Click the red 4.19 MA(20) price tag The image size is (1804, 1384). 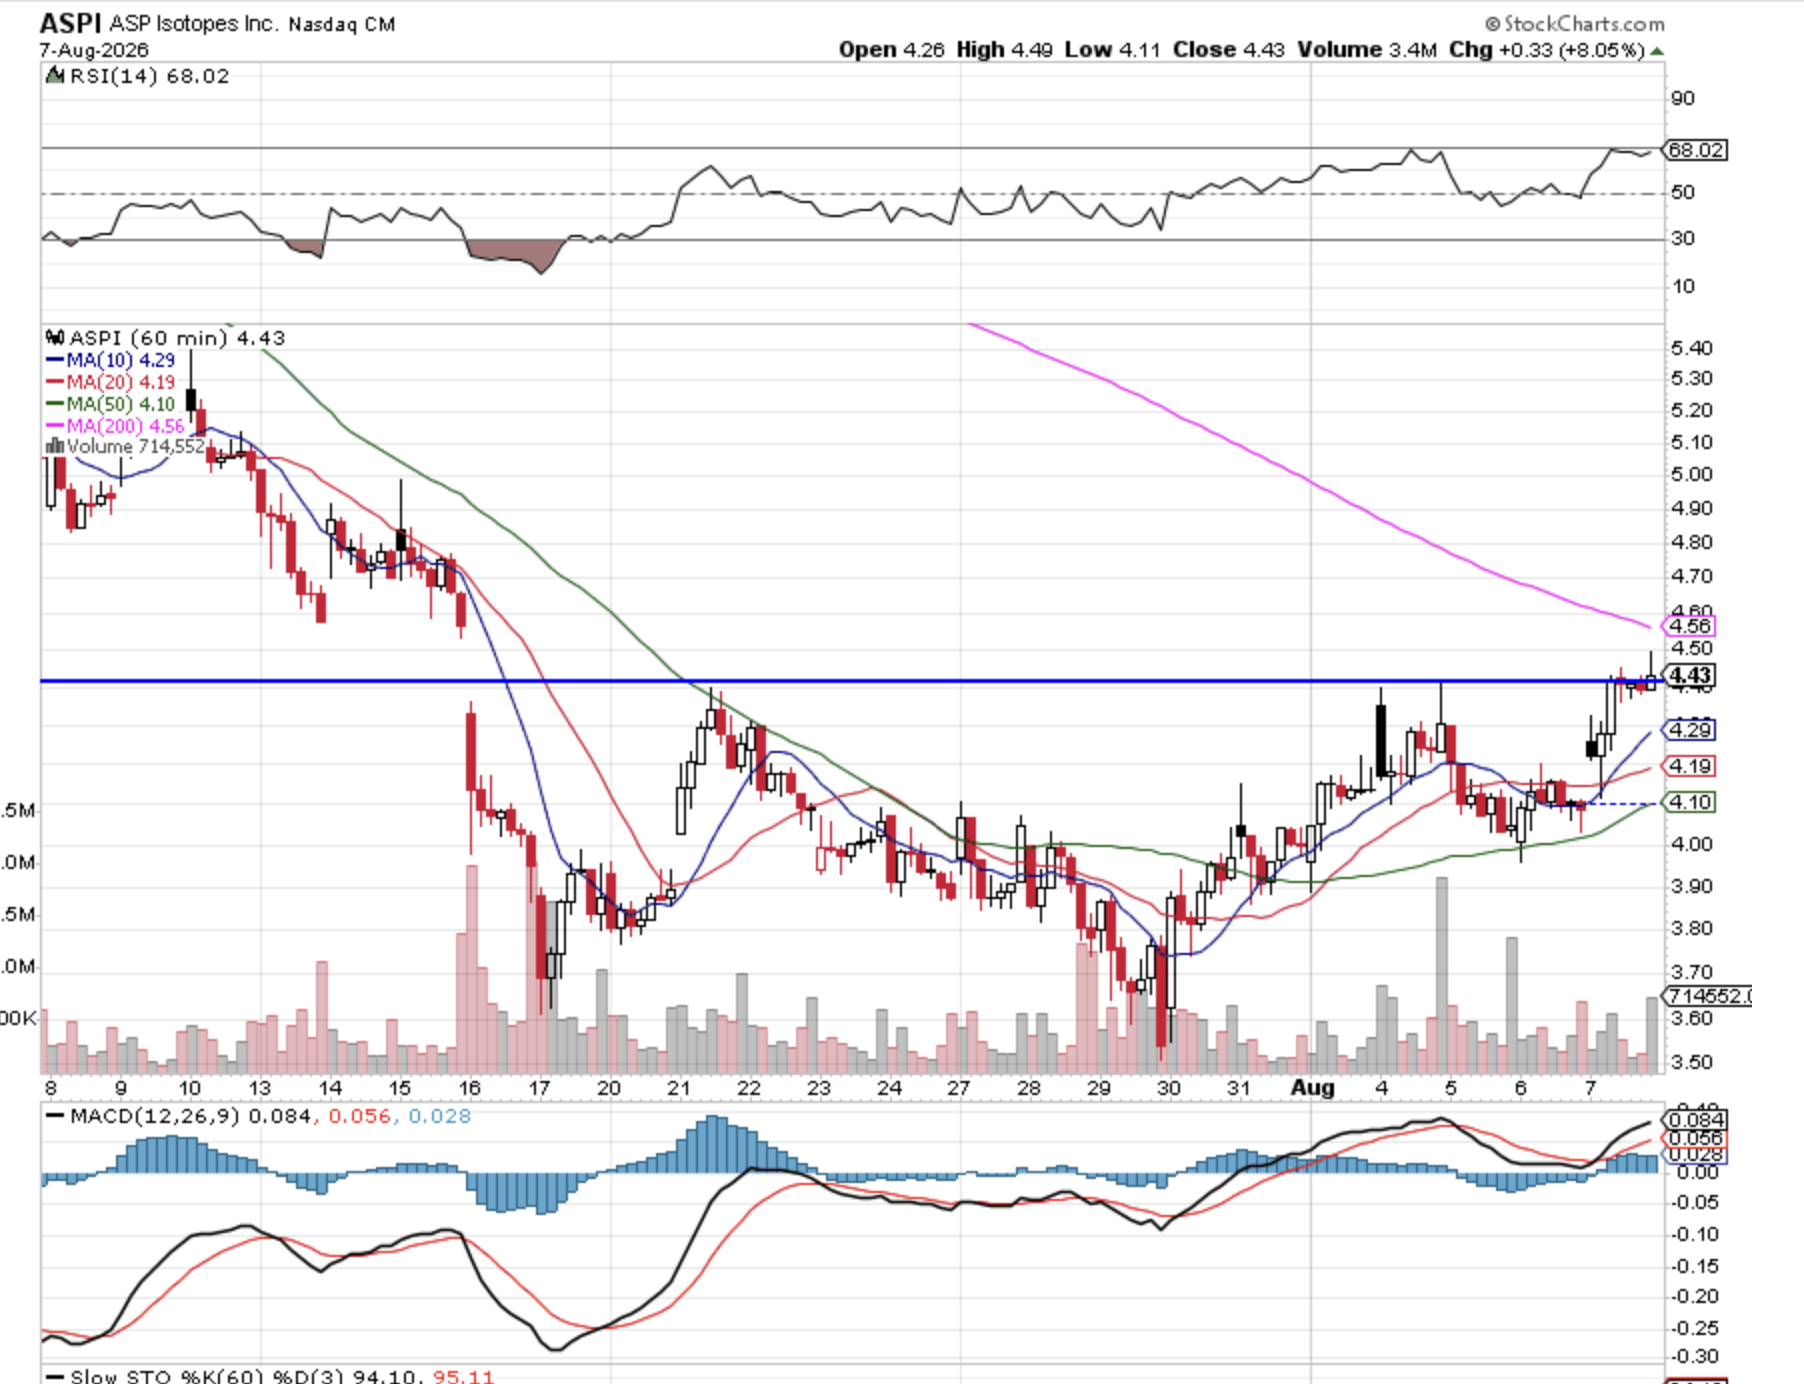[1689, 766]
